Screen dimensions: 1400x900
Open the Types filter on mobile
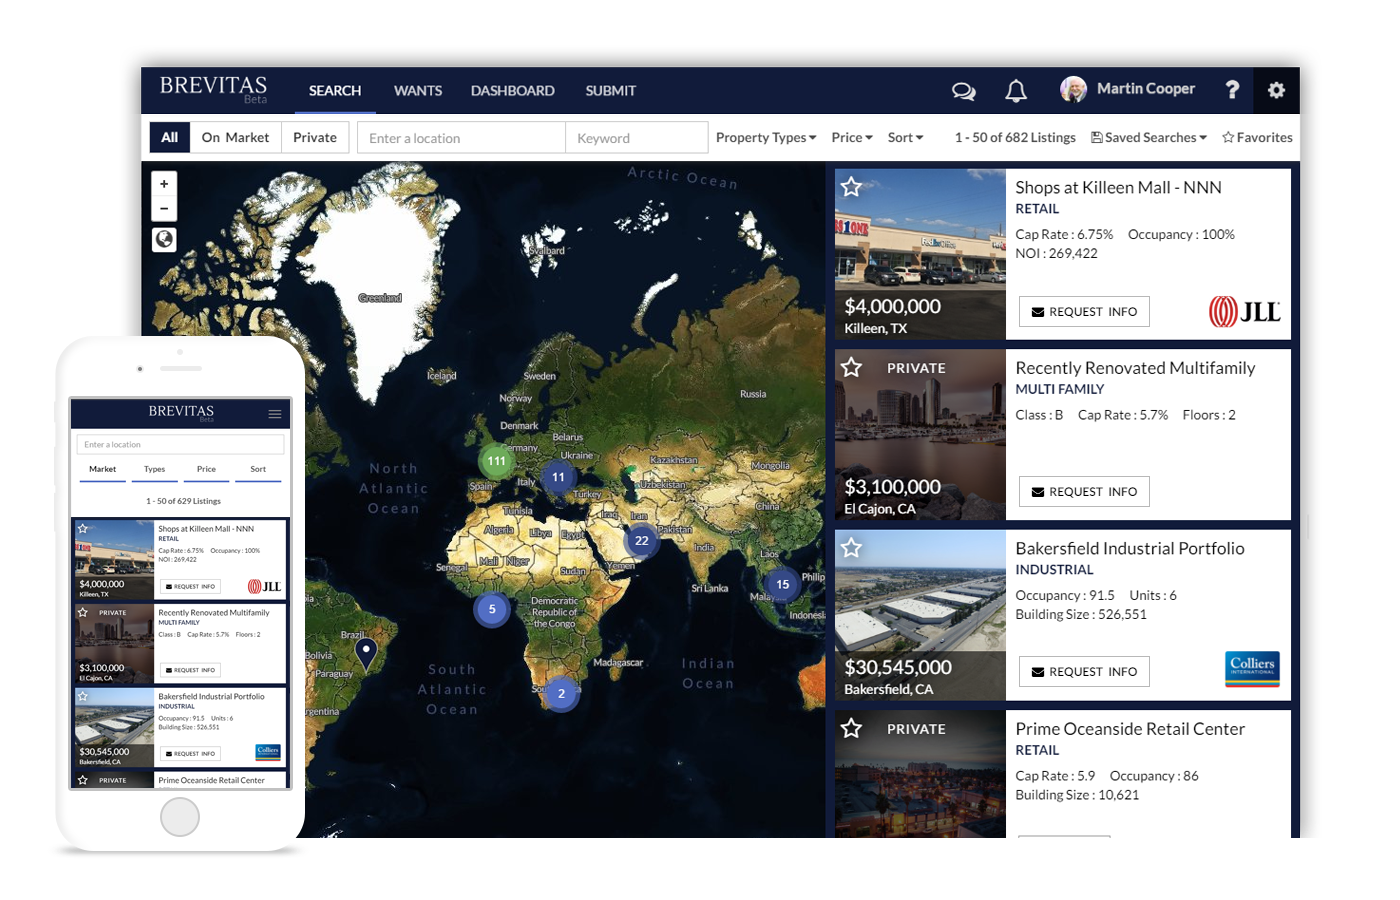click(x=154, y=469)
